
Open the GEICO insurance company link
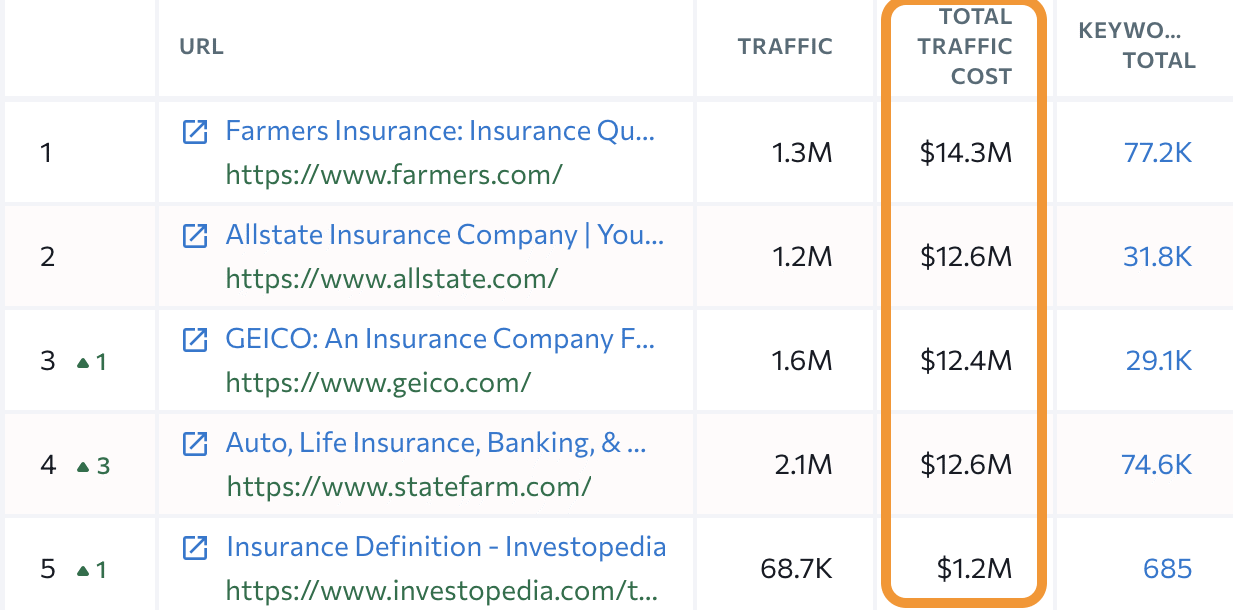(x=440, y=339)
